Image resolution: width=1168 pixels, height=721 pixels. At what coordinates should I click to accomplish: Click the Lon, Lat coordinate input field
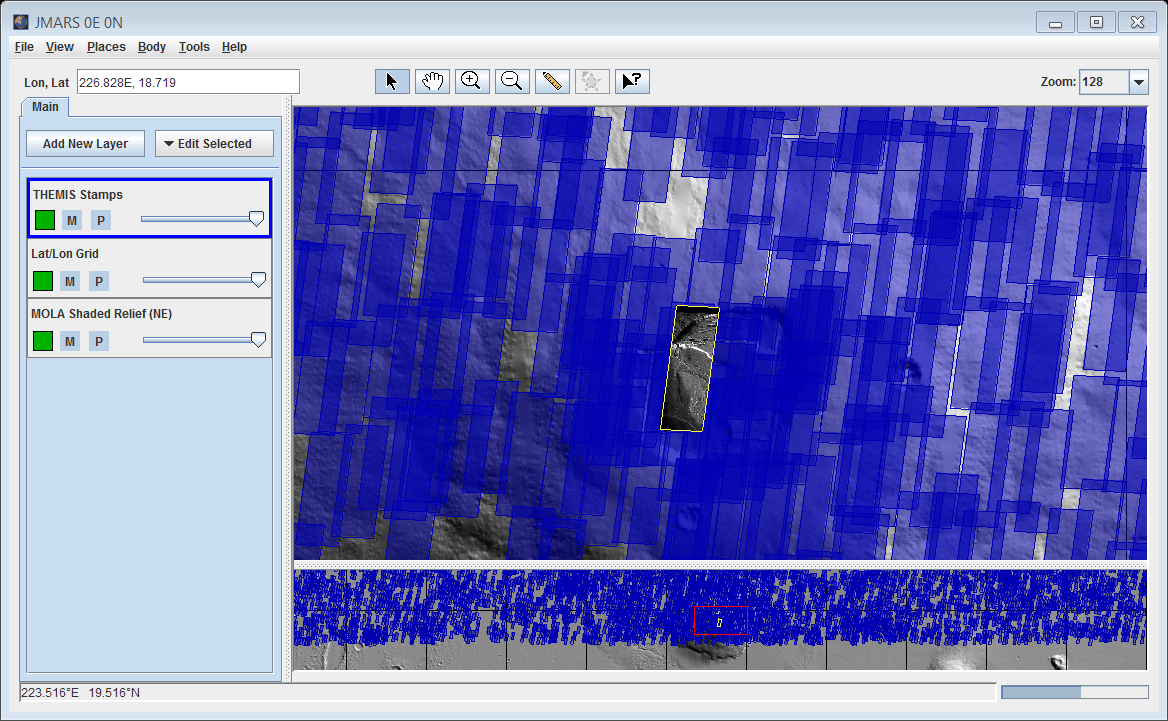pyautogui.click(x=188, y=82)
